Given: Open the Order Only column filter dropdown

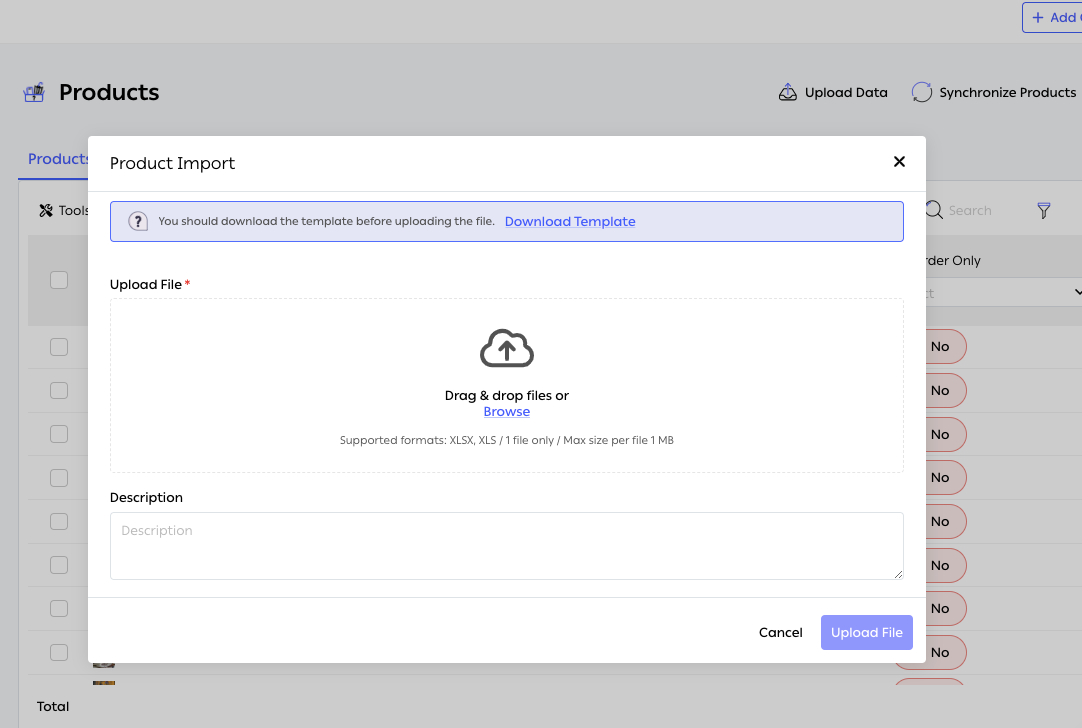Looking at the screenshot, I should click(1004, 293).
